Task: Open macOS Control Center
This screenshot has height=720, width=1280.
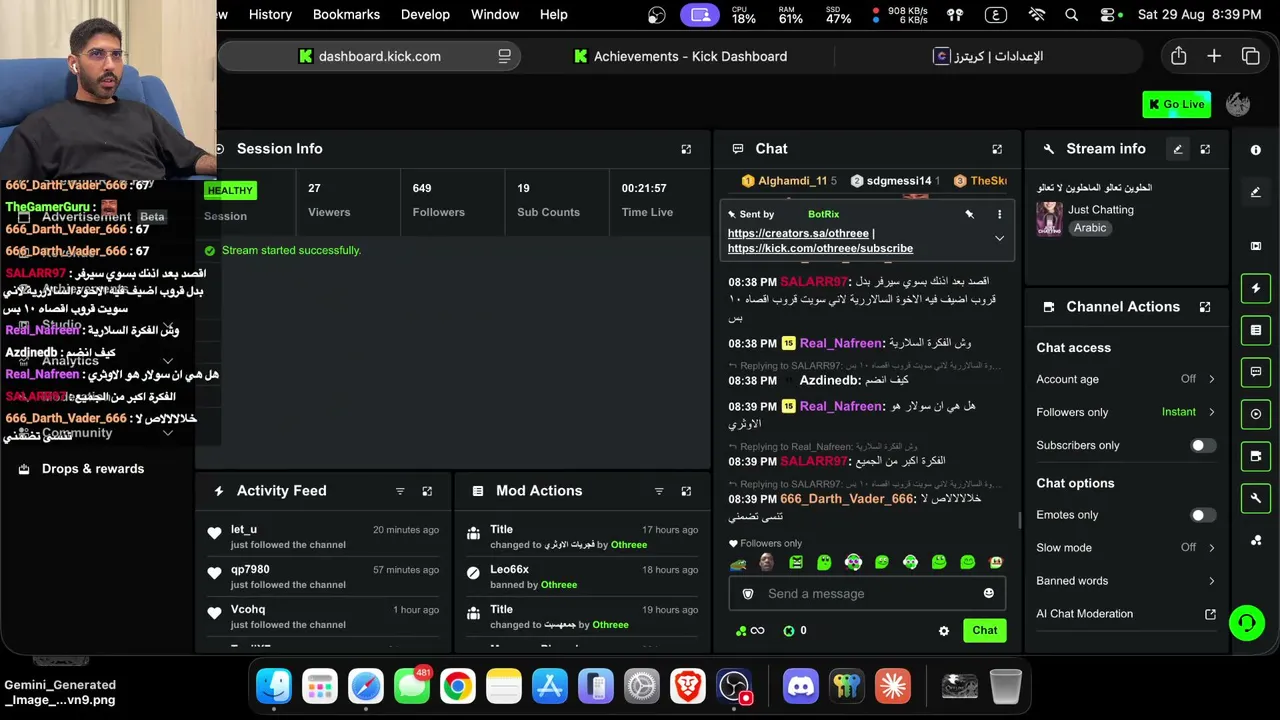Action: click(1108, 14)
